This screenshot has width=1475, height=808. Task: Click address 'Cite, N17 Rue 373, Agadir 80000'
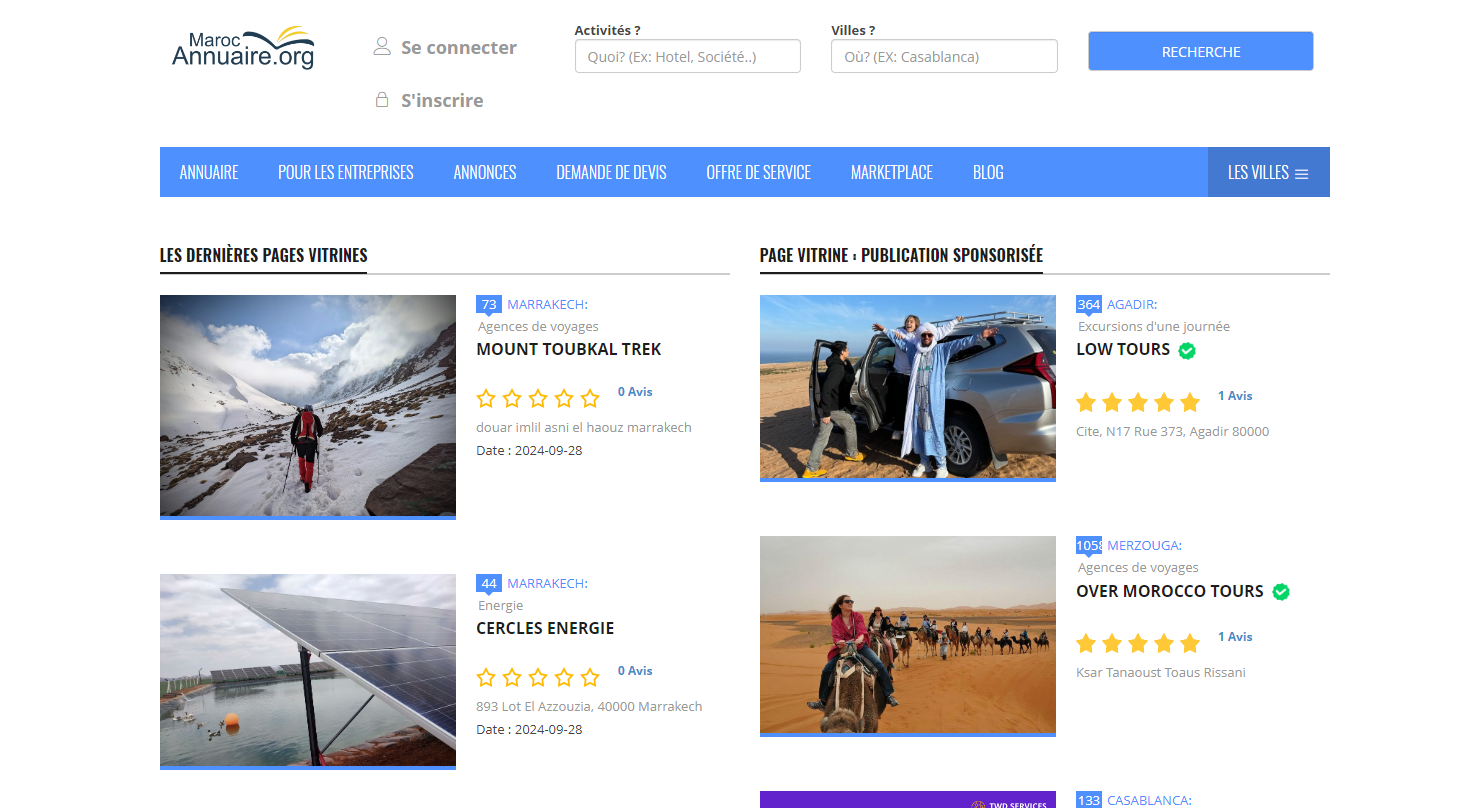[1173, 431]
